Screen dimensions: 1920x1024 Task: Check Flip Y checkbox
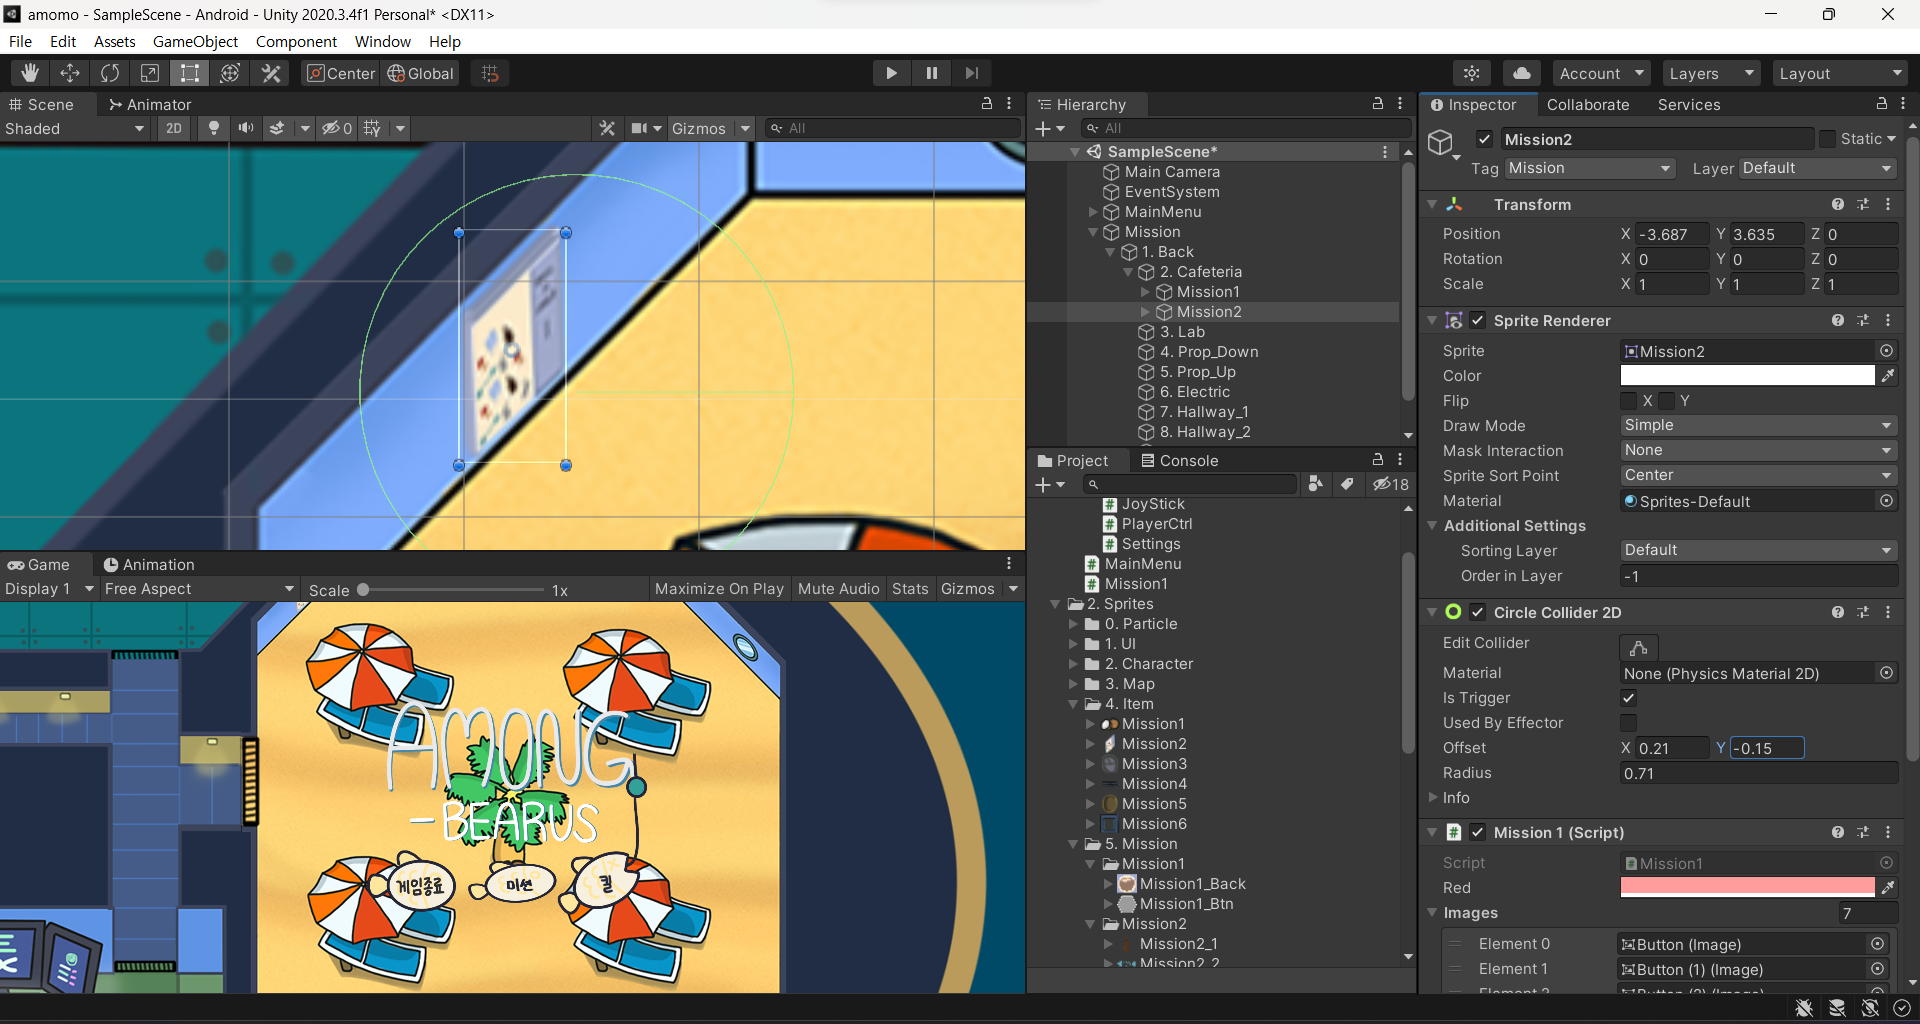pos(1667,401)
